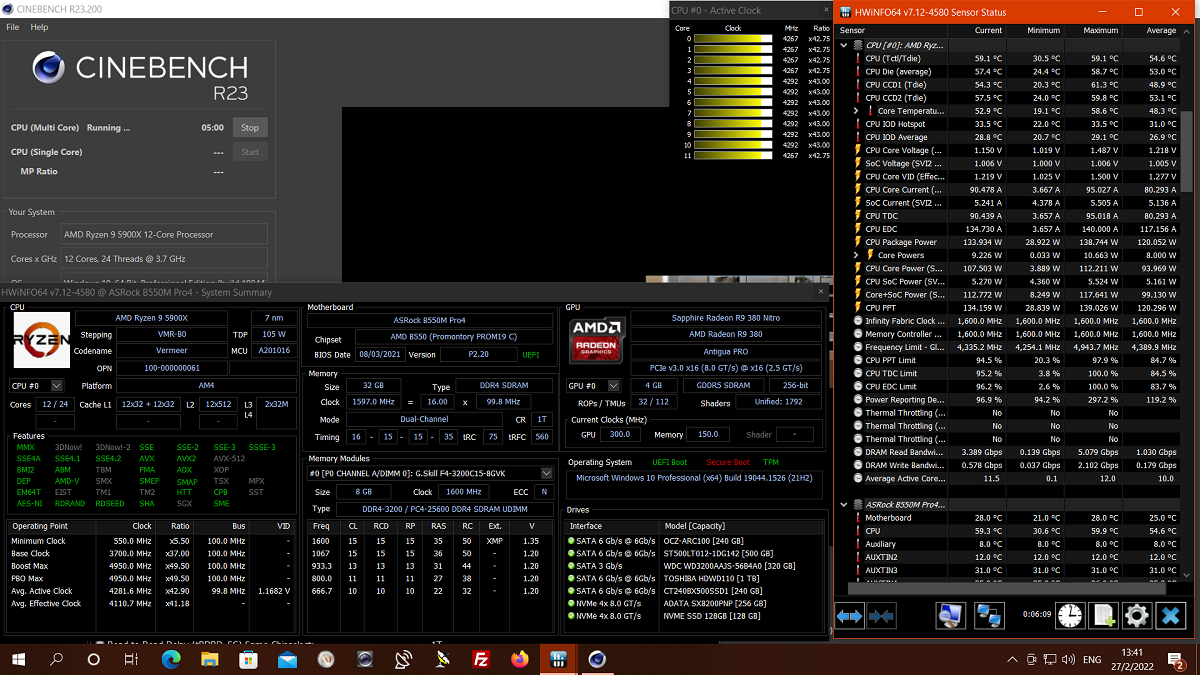Select the CPU PPT Limit sensor row
Screen dimensions: 1200x675
point(1008,360)
